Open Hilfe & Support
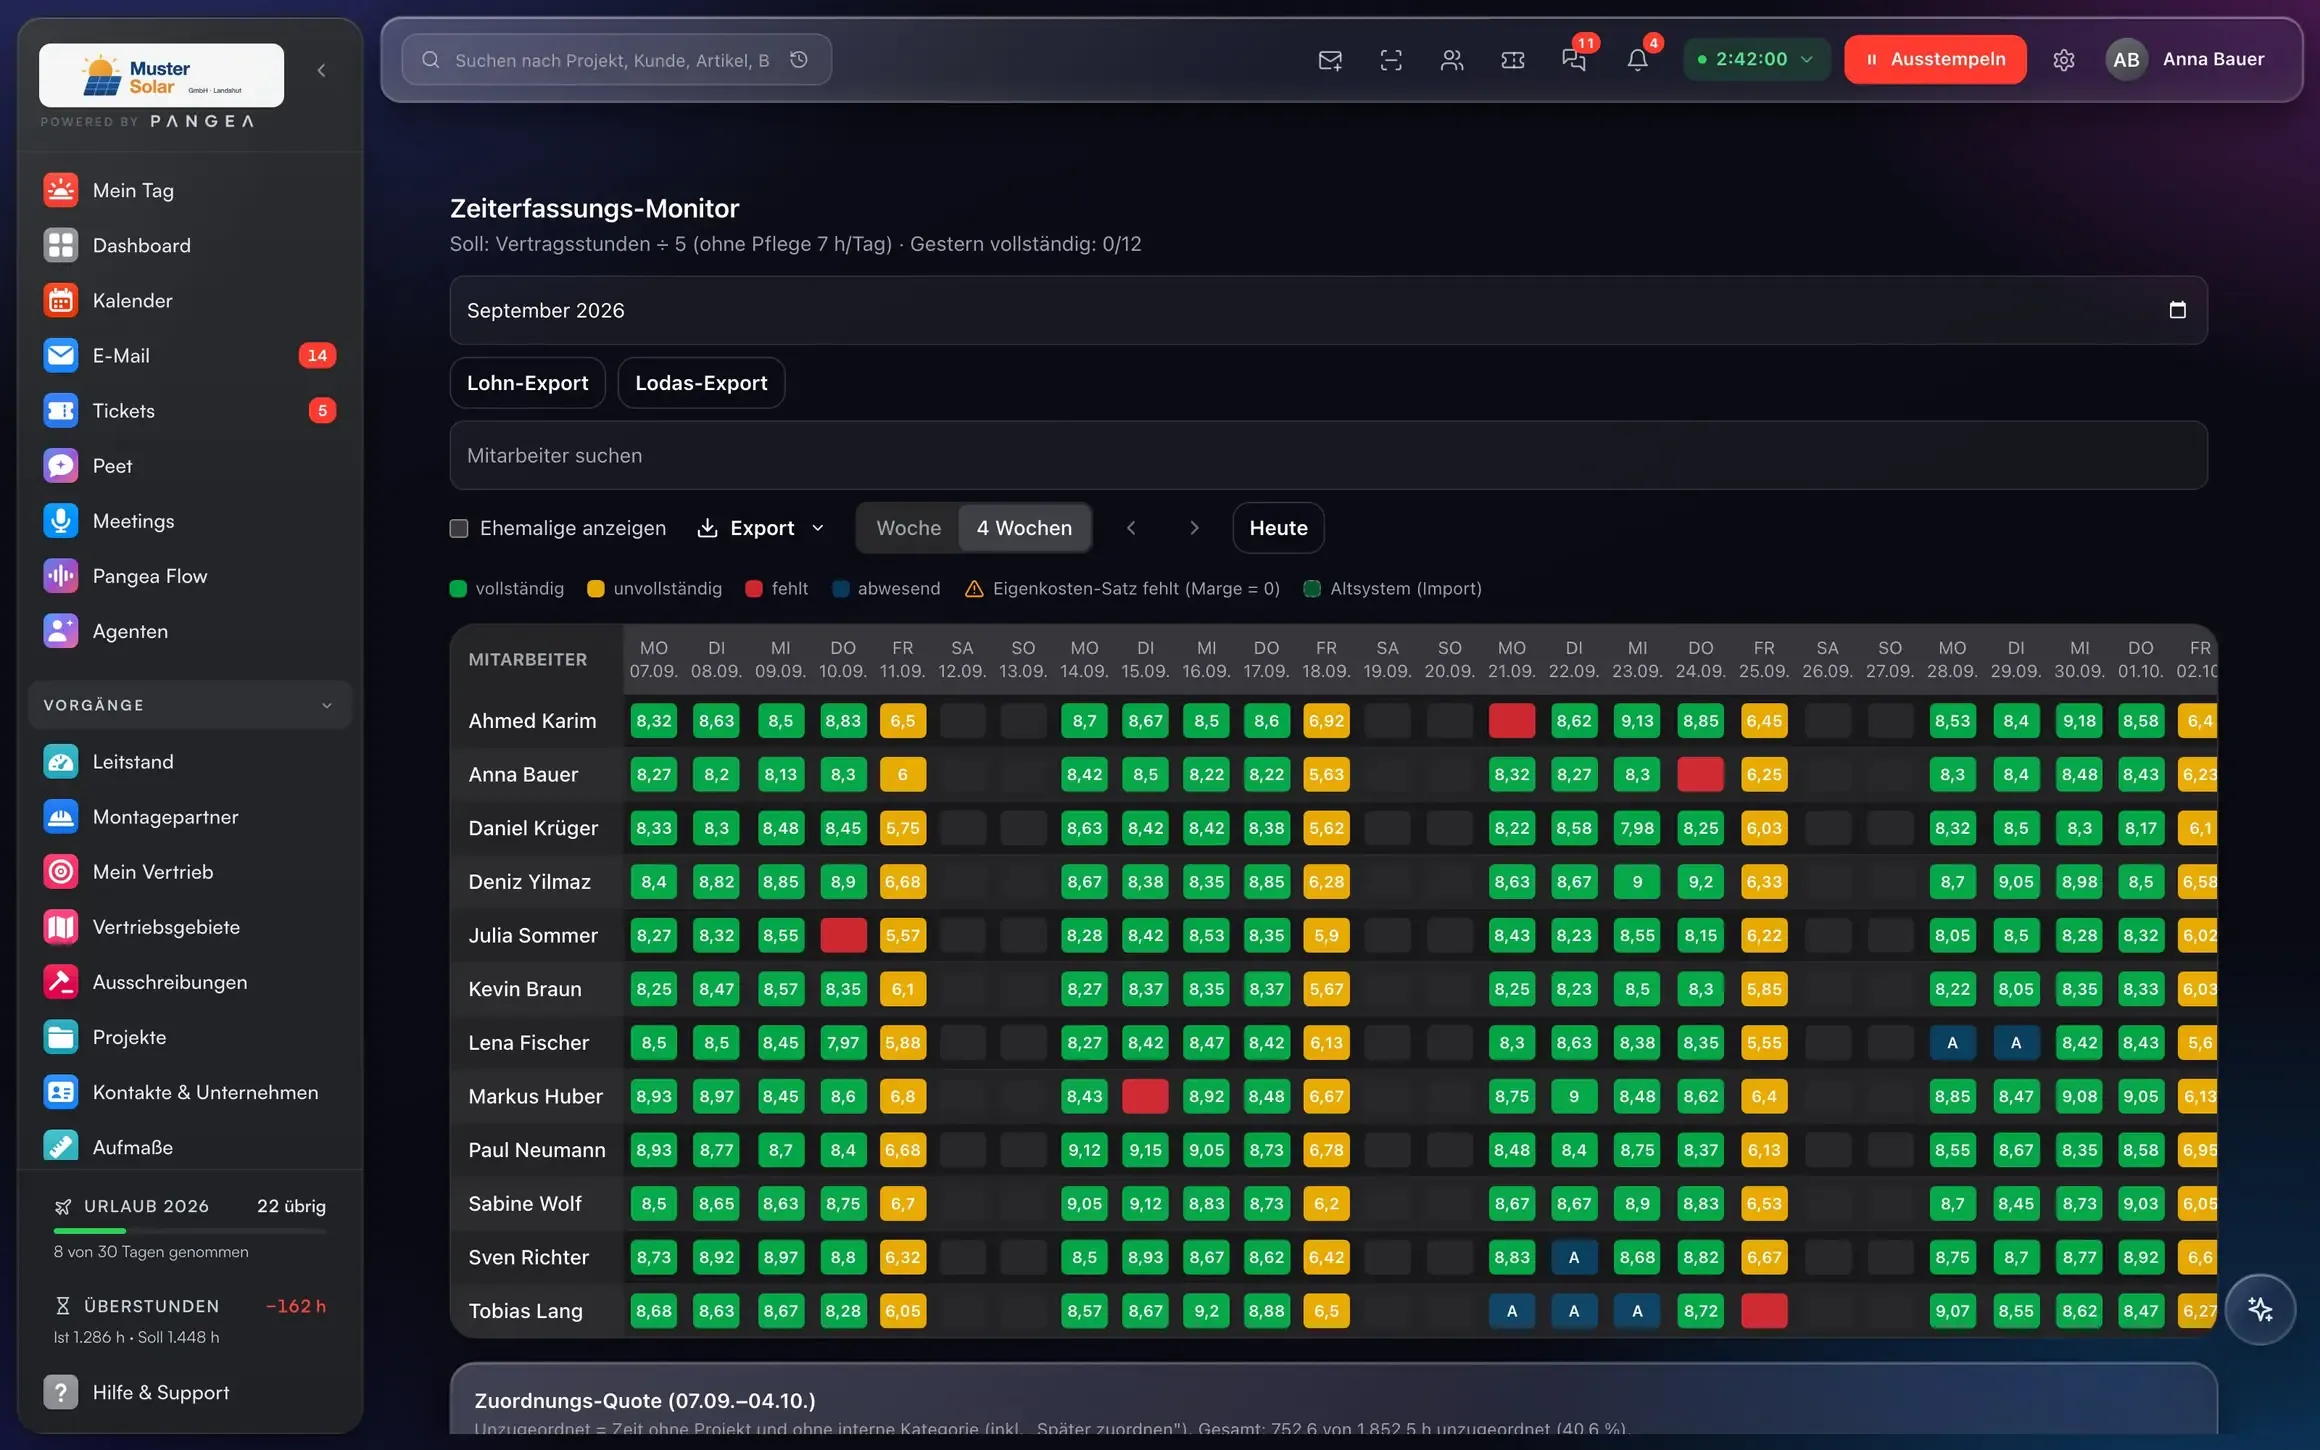 click(190, 1392)
